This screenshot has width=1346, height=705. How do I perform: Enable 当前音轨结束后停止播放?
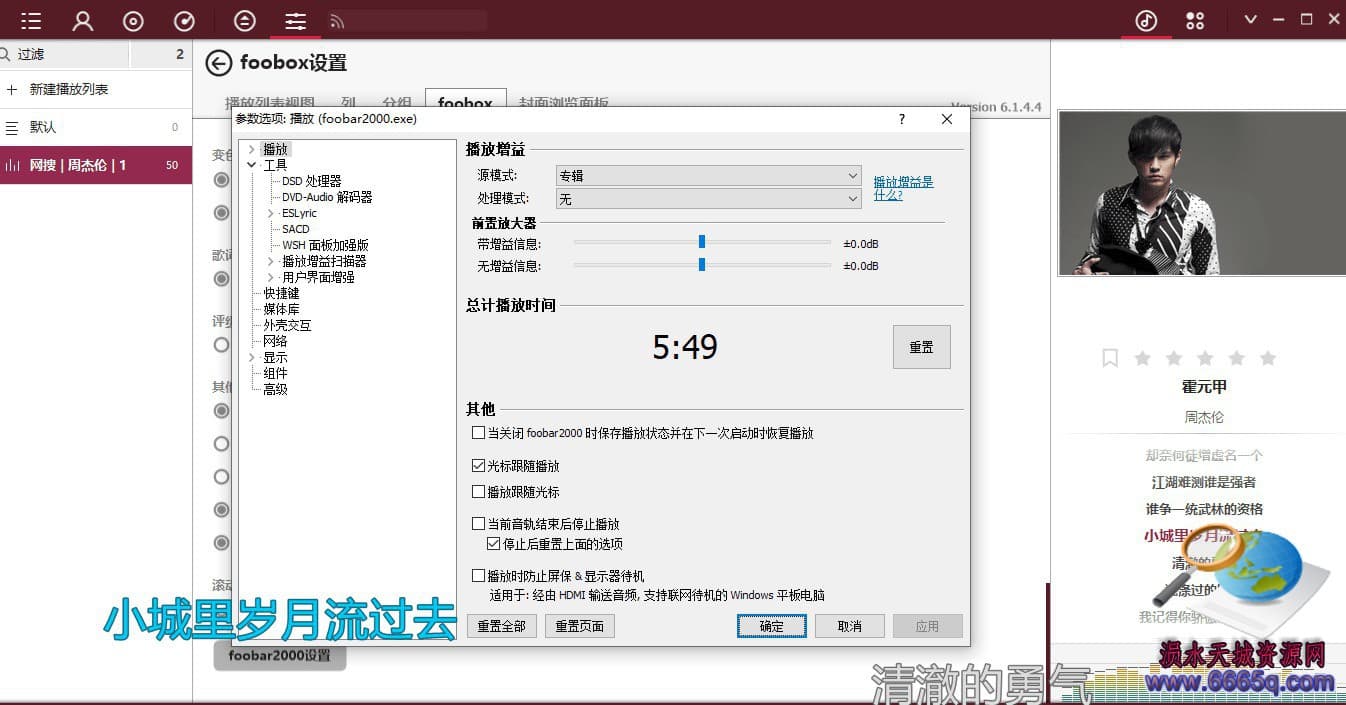[478, 524]
